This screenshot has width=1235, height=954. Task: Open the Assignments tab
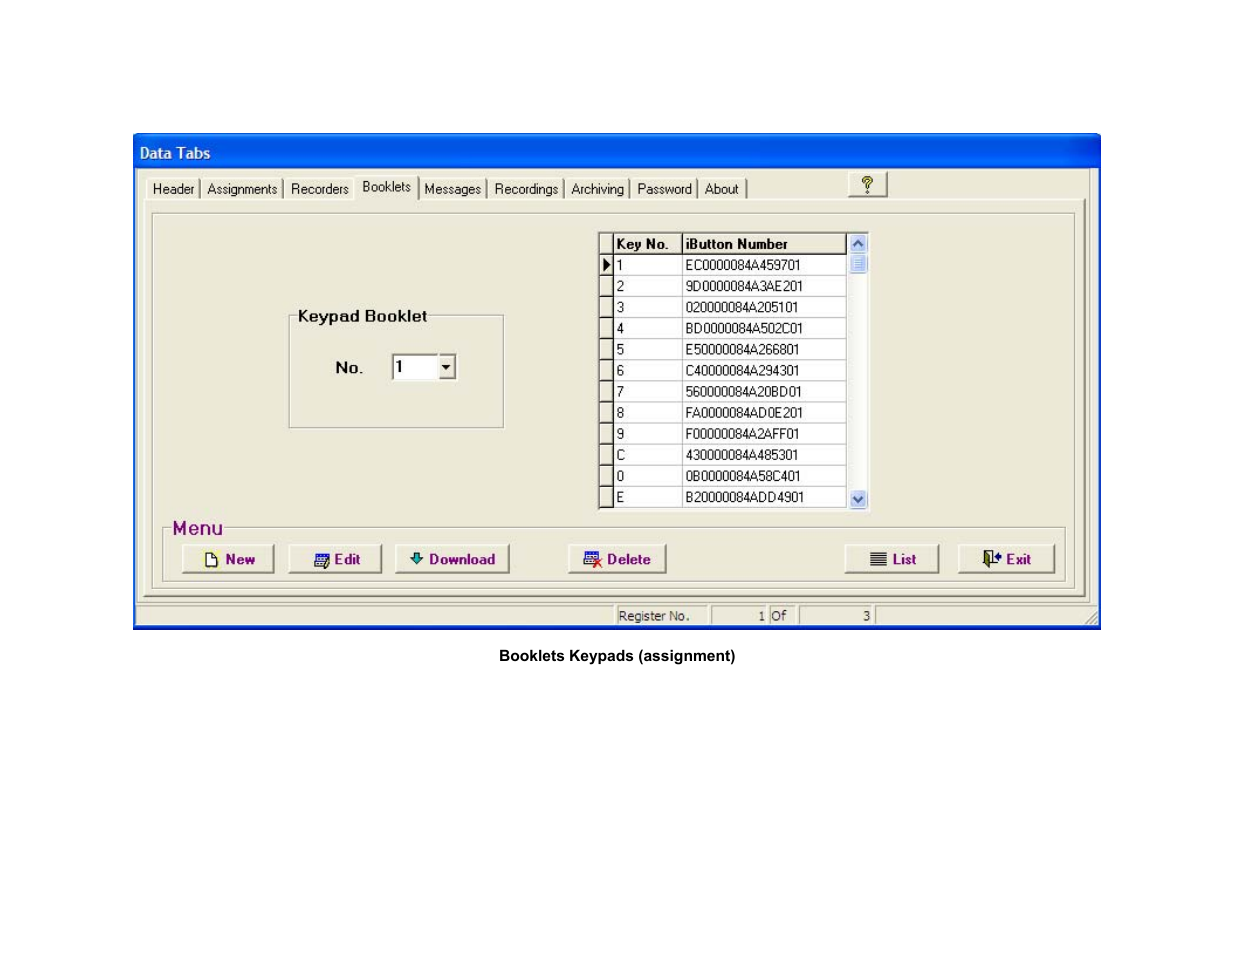[242, 189]
